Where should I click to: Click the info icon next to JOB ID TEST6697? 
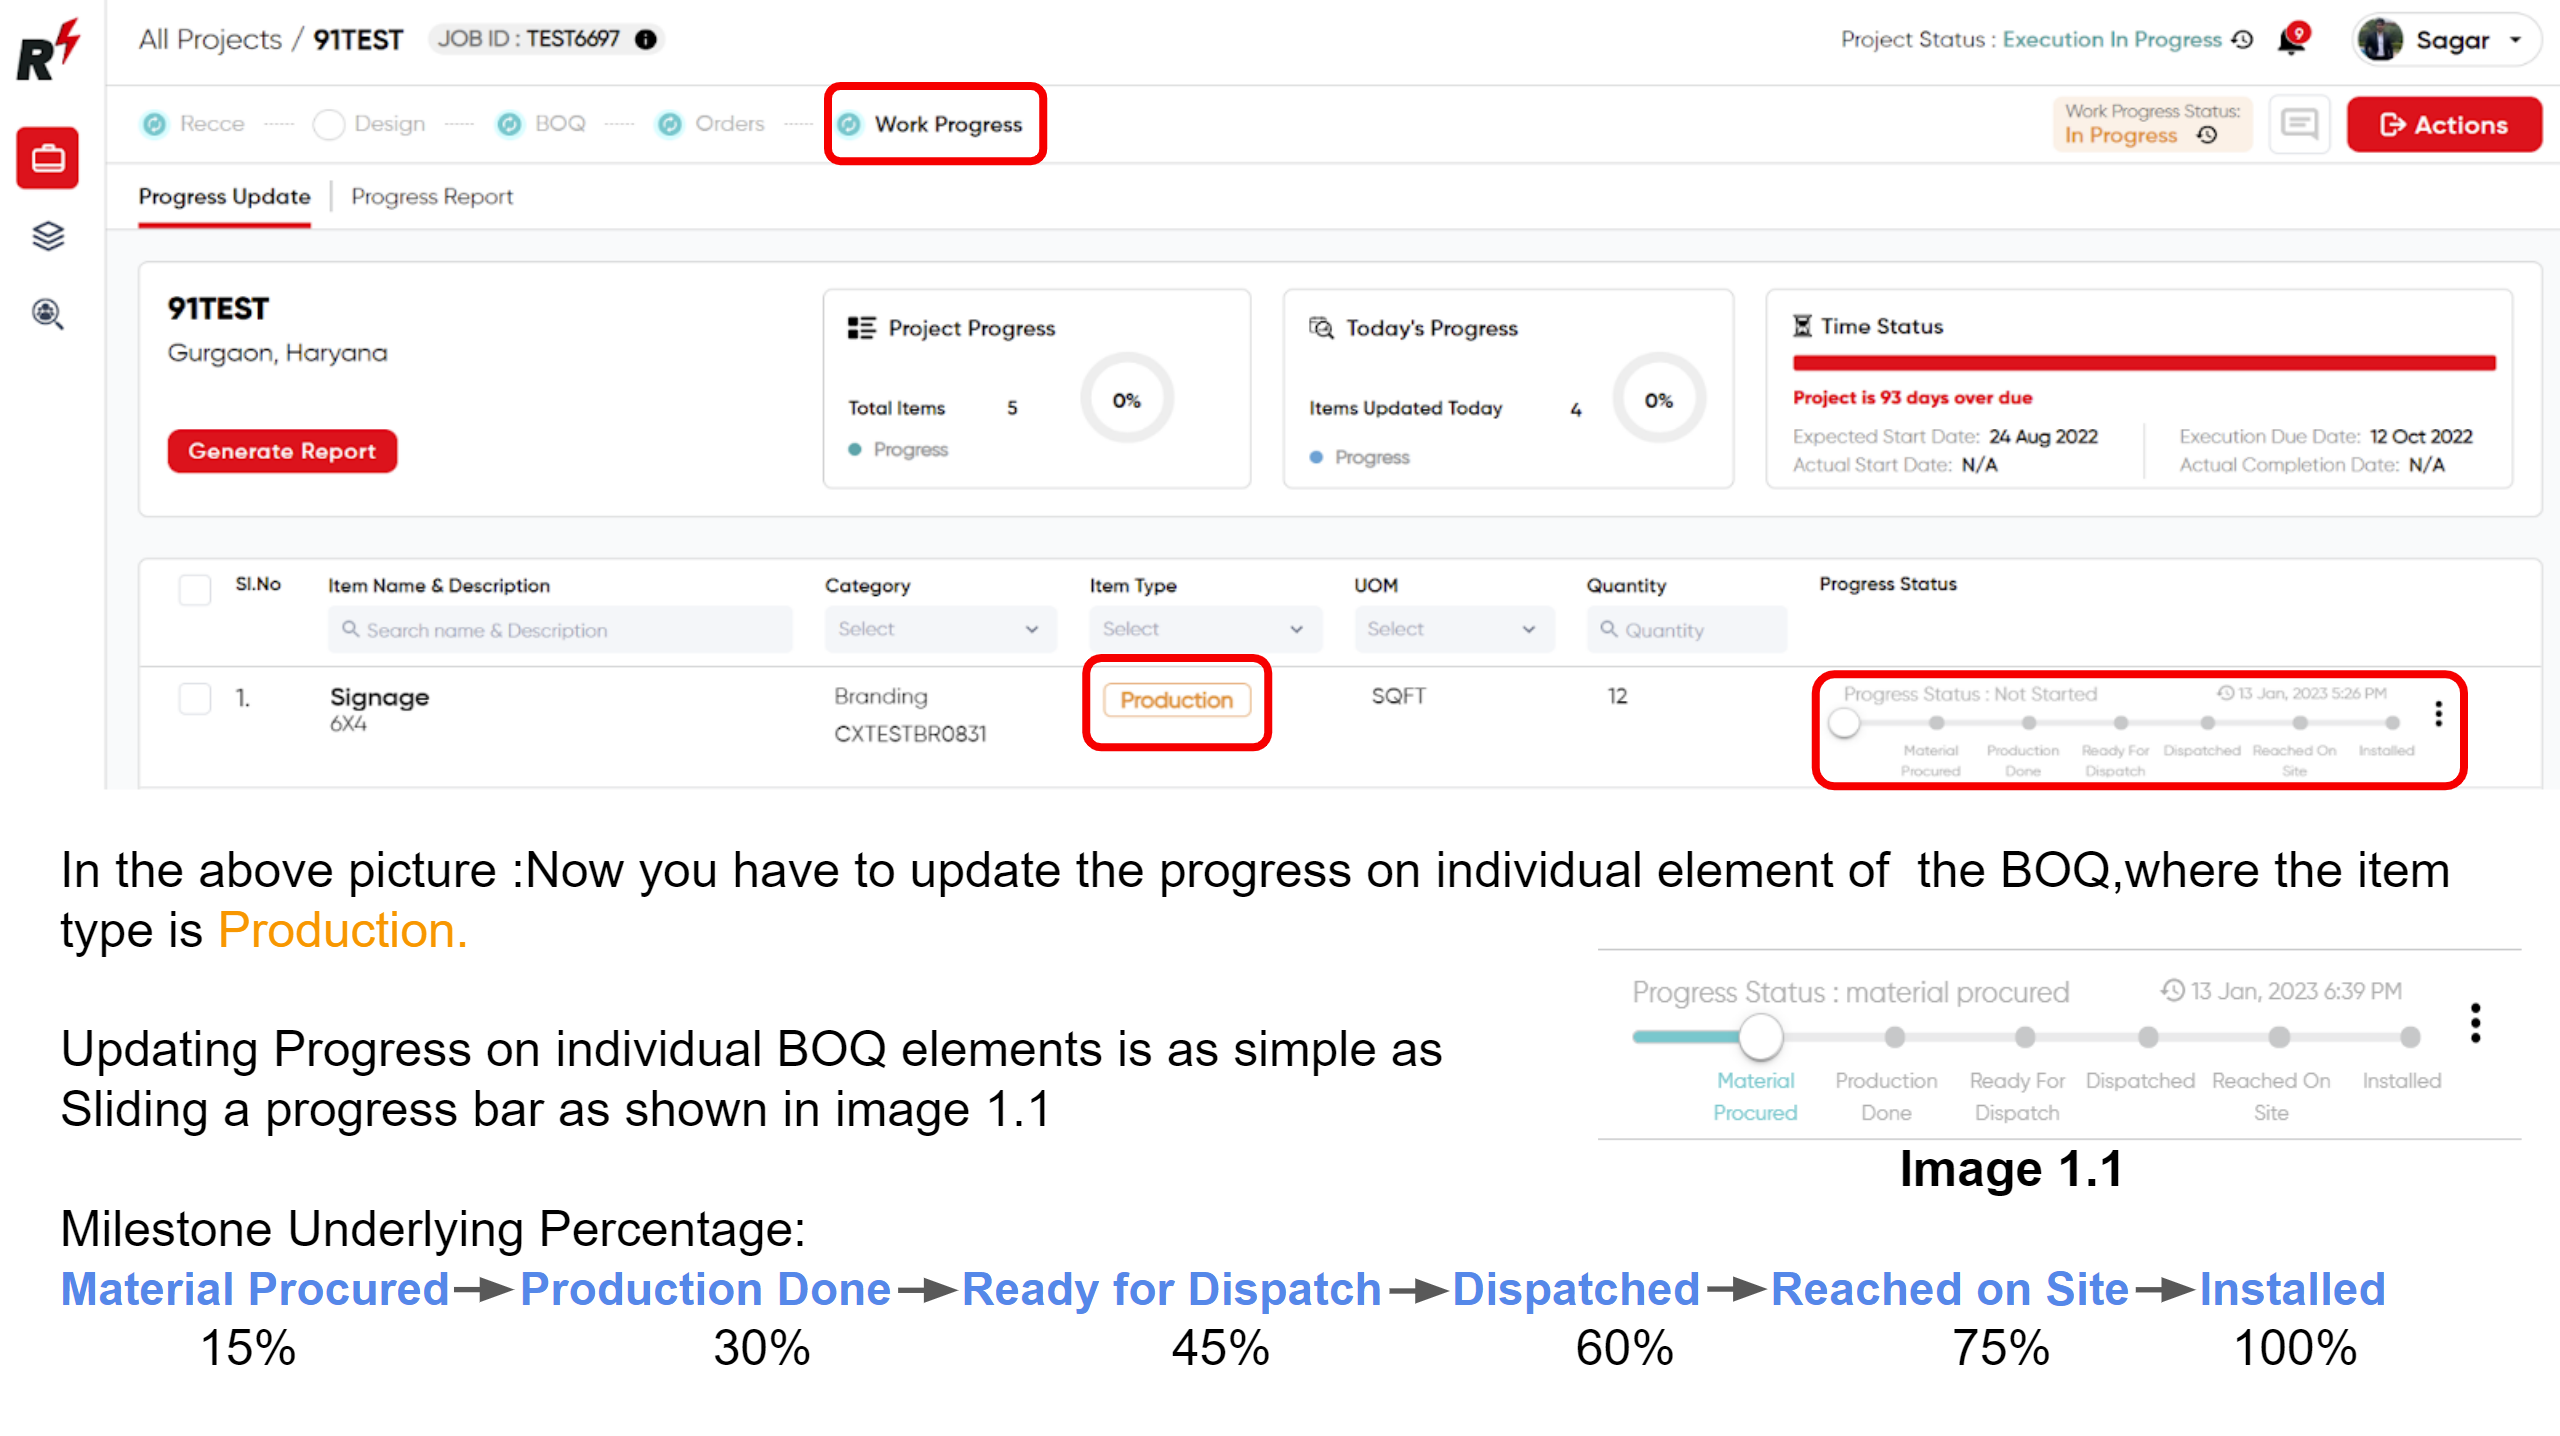click(x=646, y=40)
